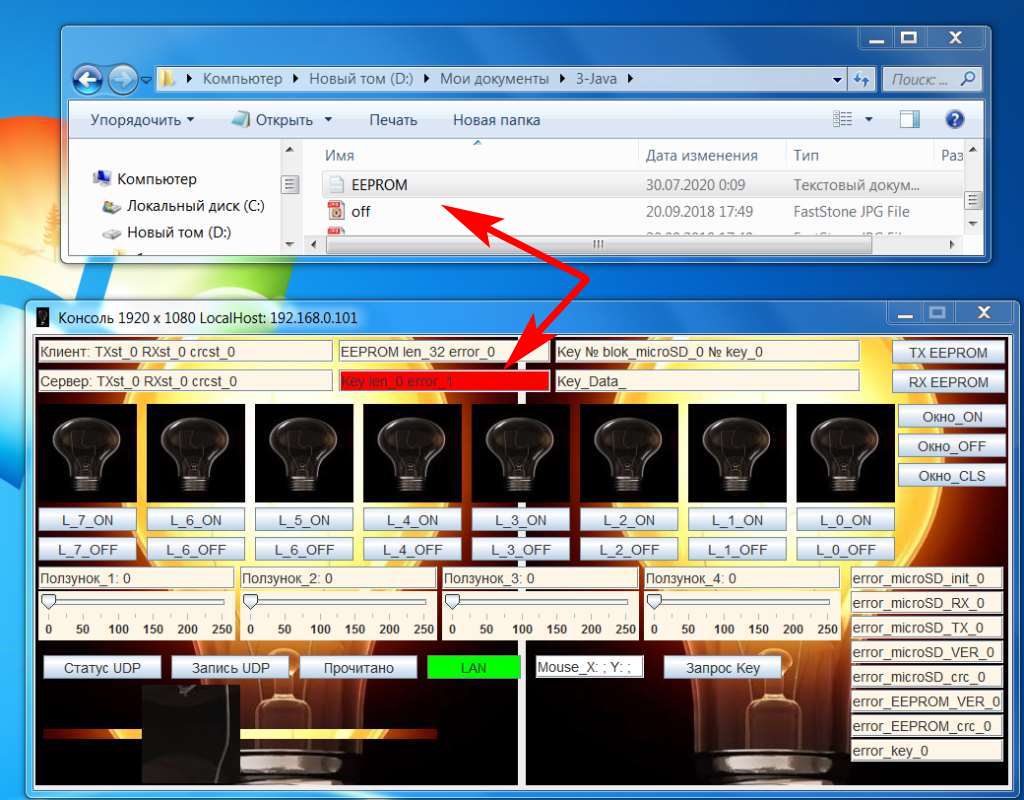Select Локальный диск (C:) in tree
Image resolution: width=1024 pixels, height=800 pixels.
point(195,206)
